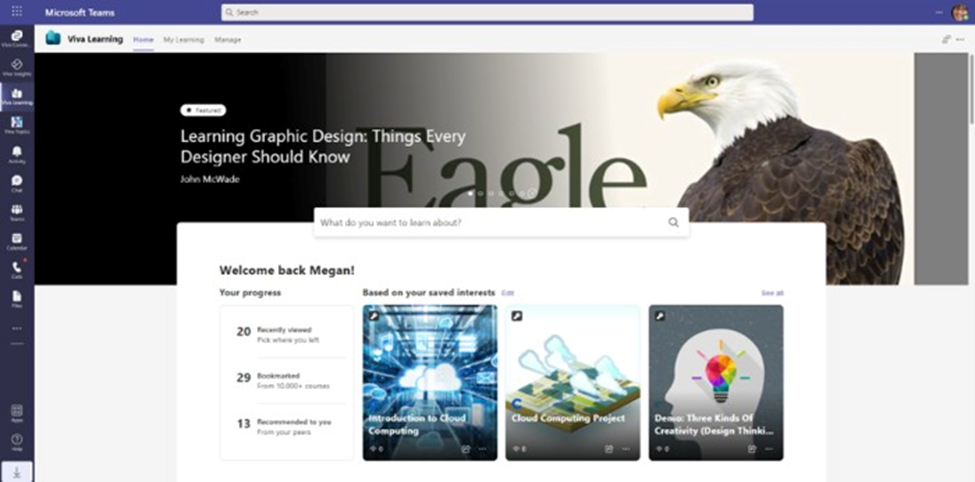Share the Introduction to Cloud Computing course

466,448
